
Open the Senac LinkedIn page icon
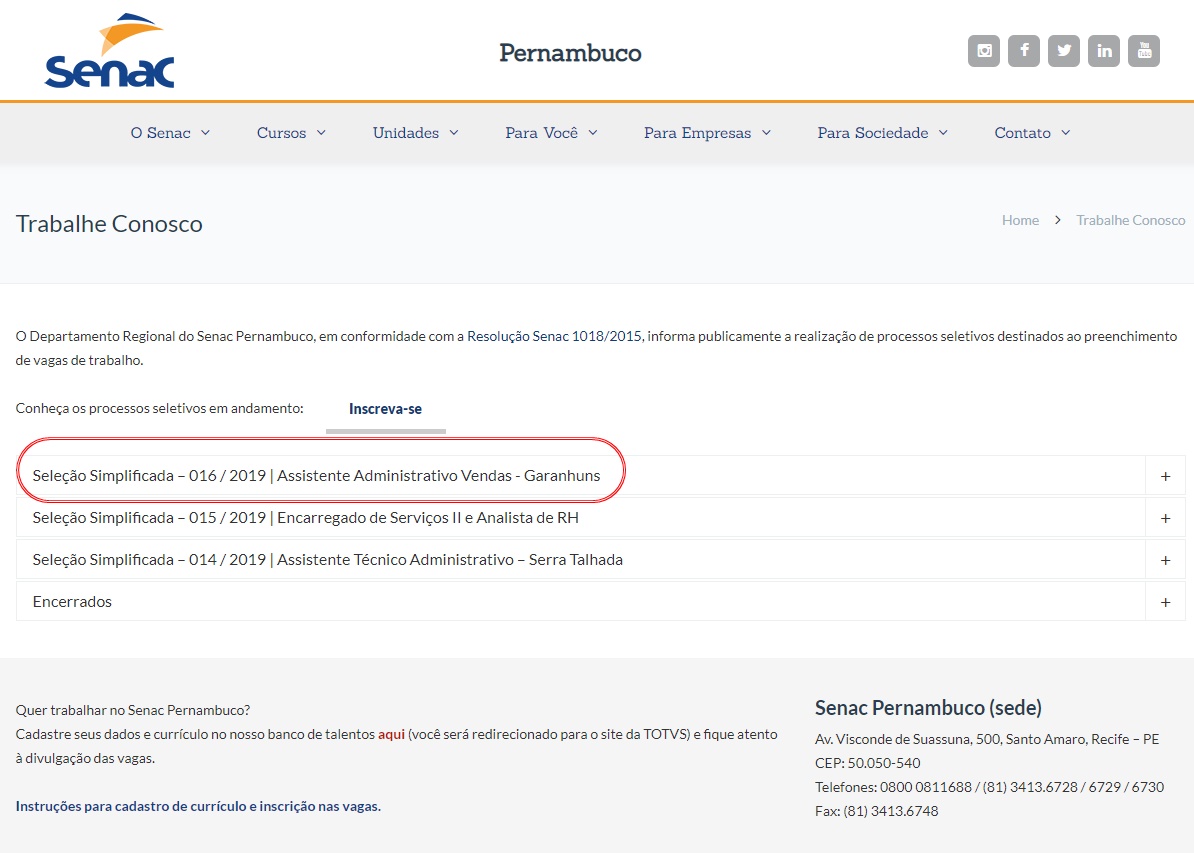[x=1103, y=51]
